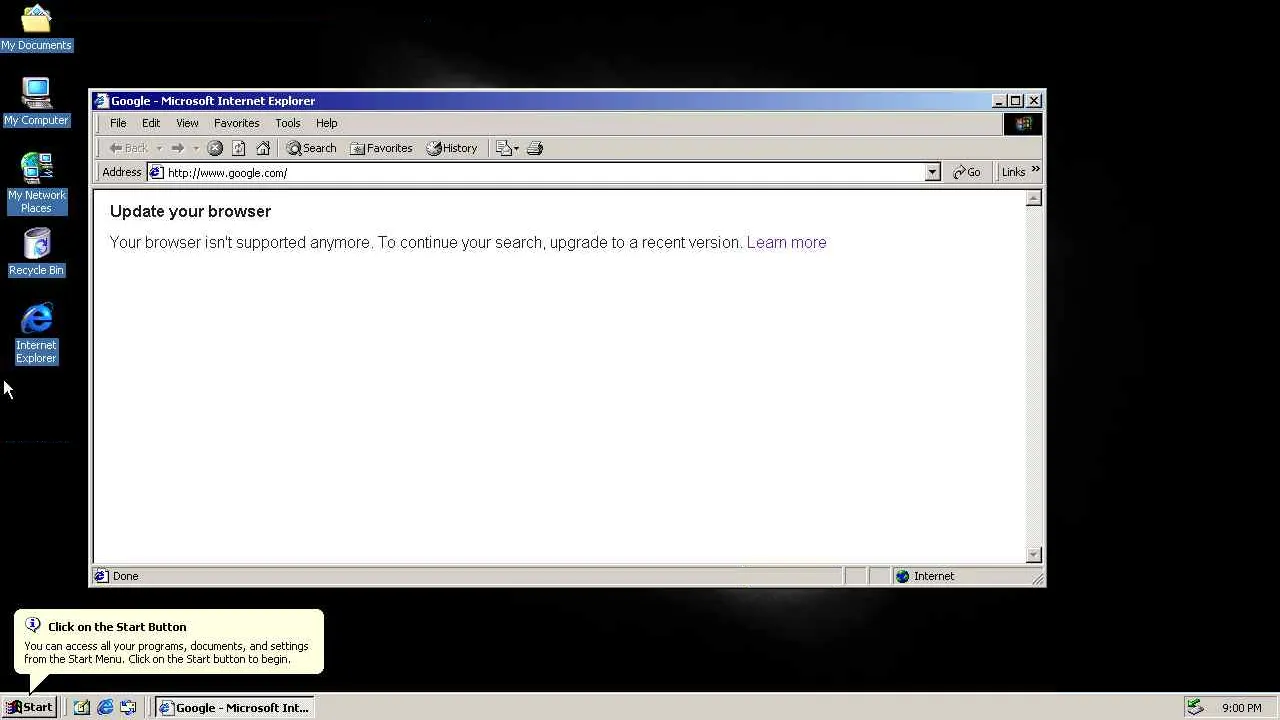Expand the Links toolbar chevron
This screenshot has width=1280, height=720.
[x=1035, y=170]
